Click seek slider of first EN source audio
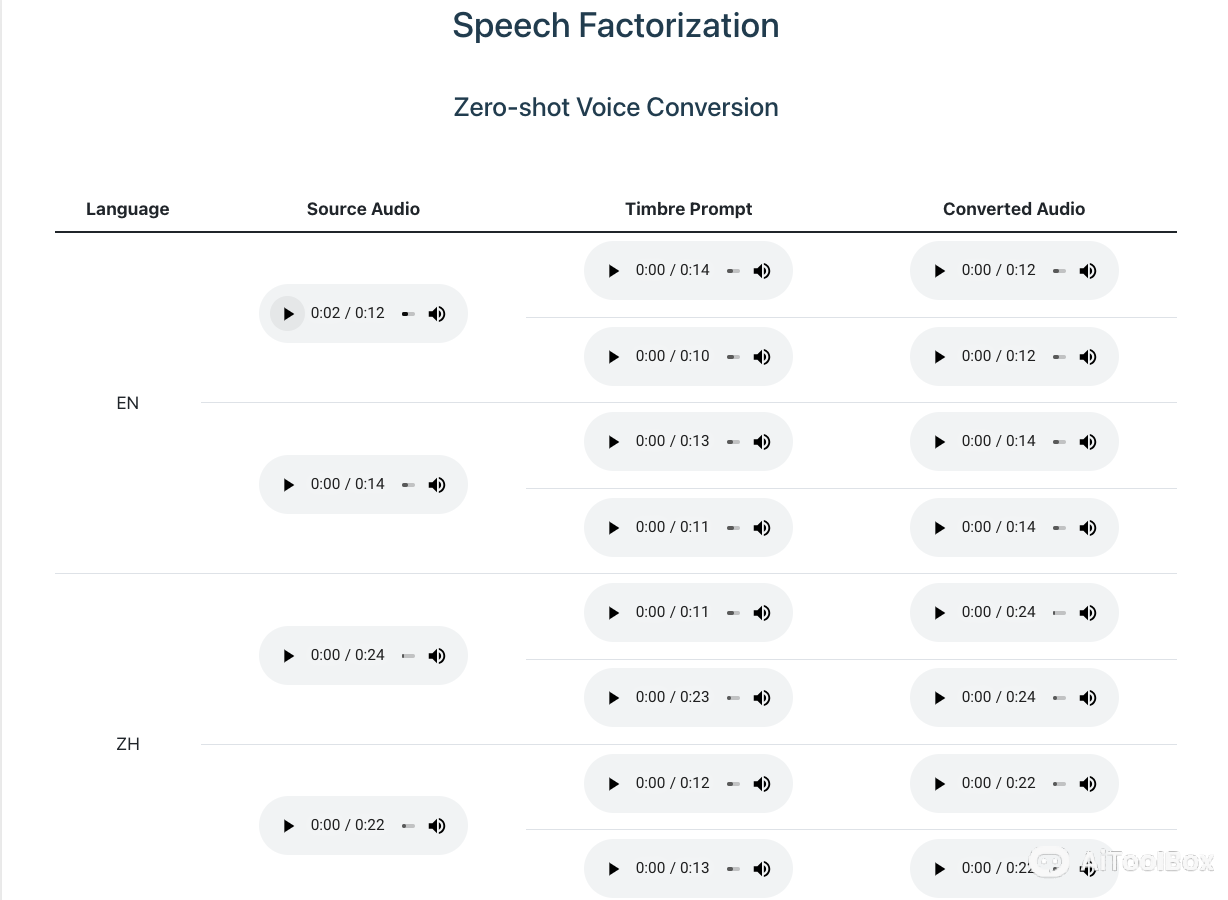1228x900 pixels. (408, 314)
